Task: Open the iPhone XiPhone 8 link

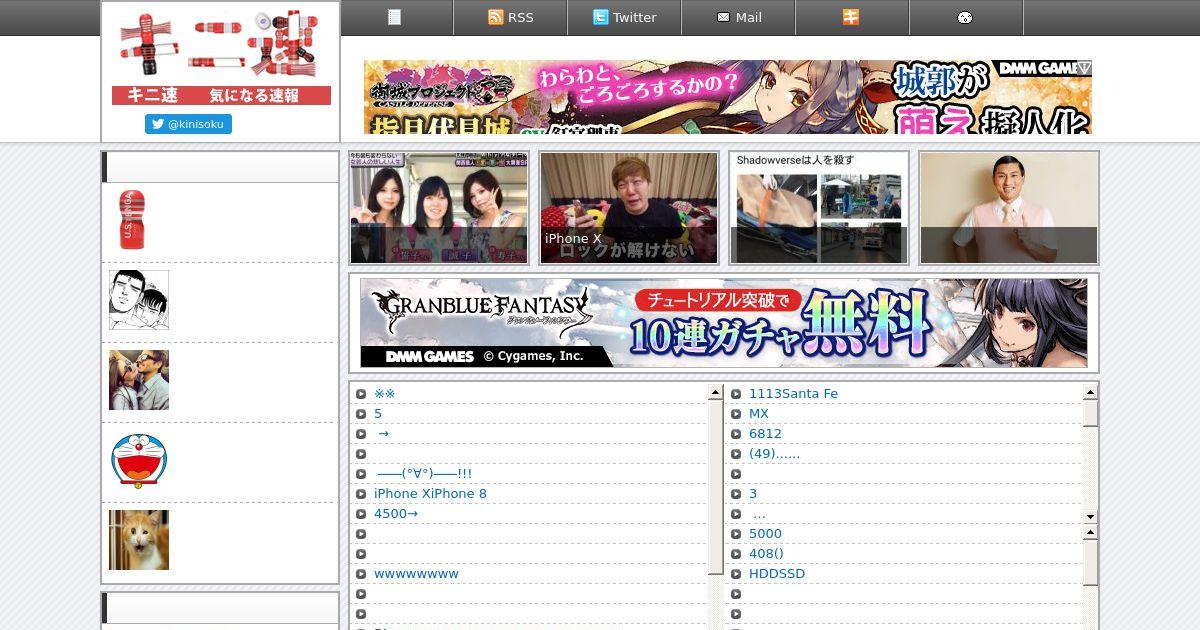Action: 430,493
